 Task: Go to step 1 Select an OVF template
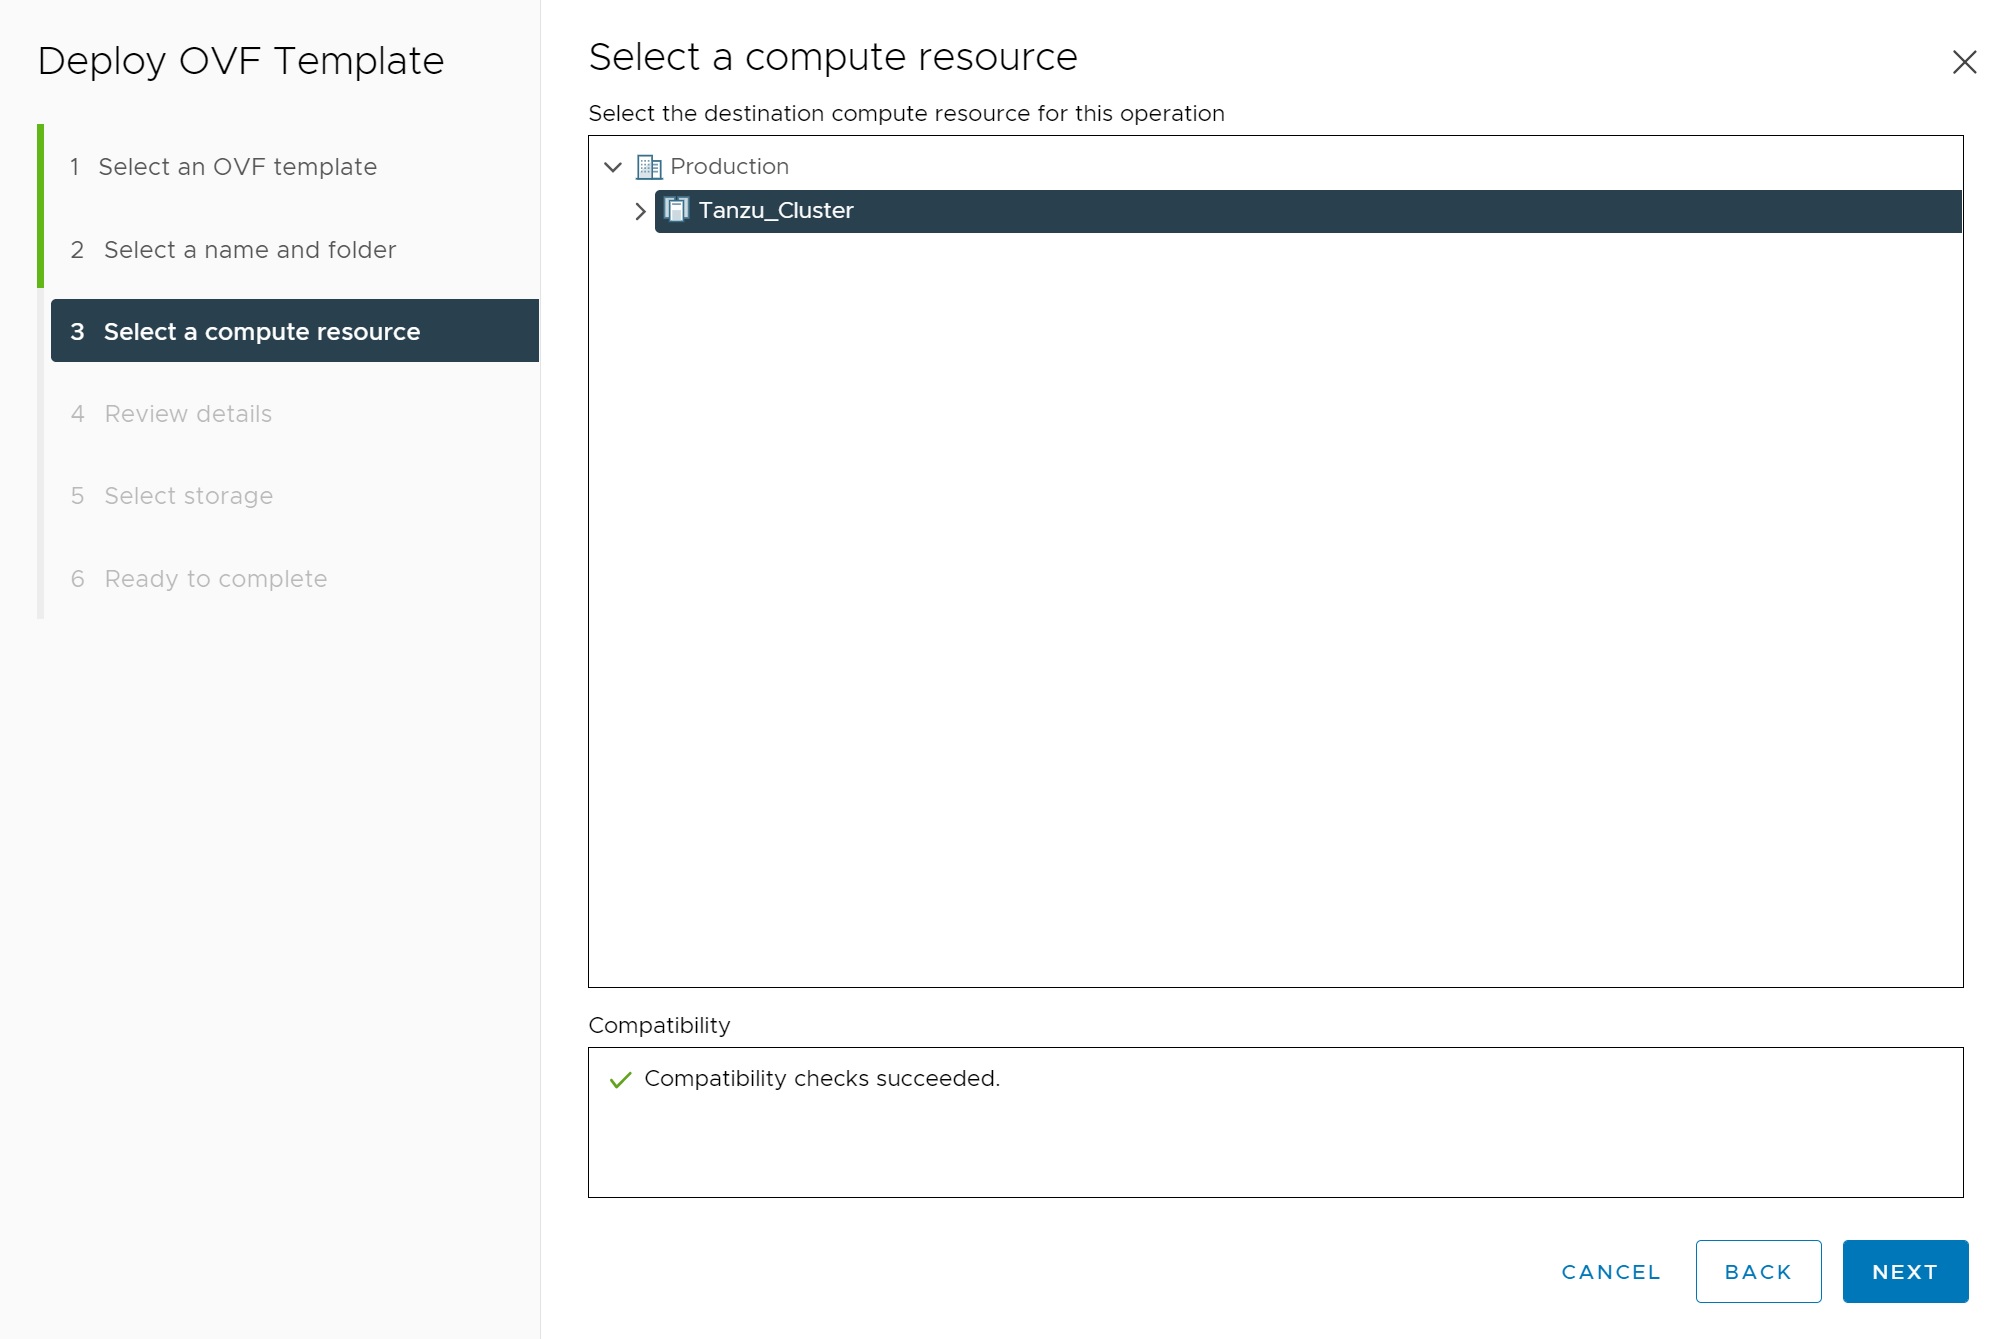pyautogui.click(x=237, y=167)
